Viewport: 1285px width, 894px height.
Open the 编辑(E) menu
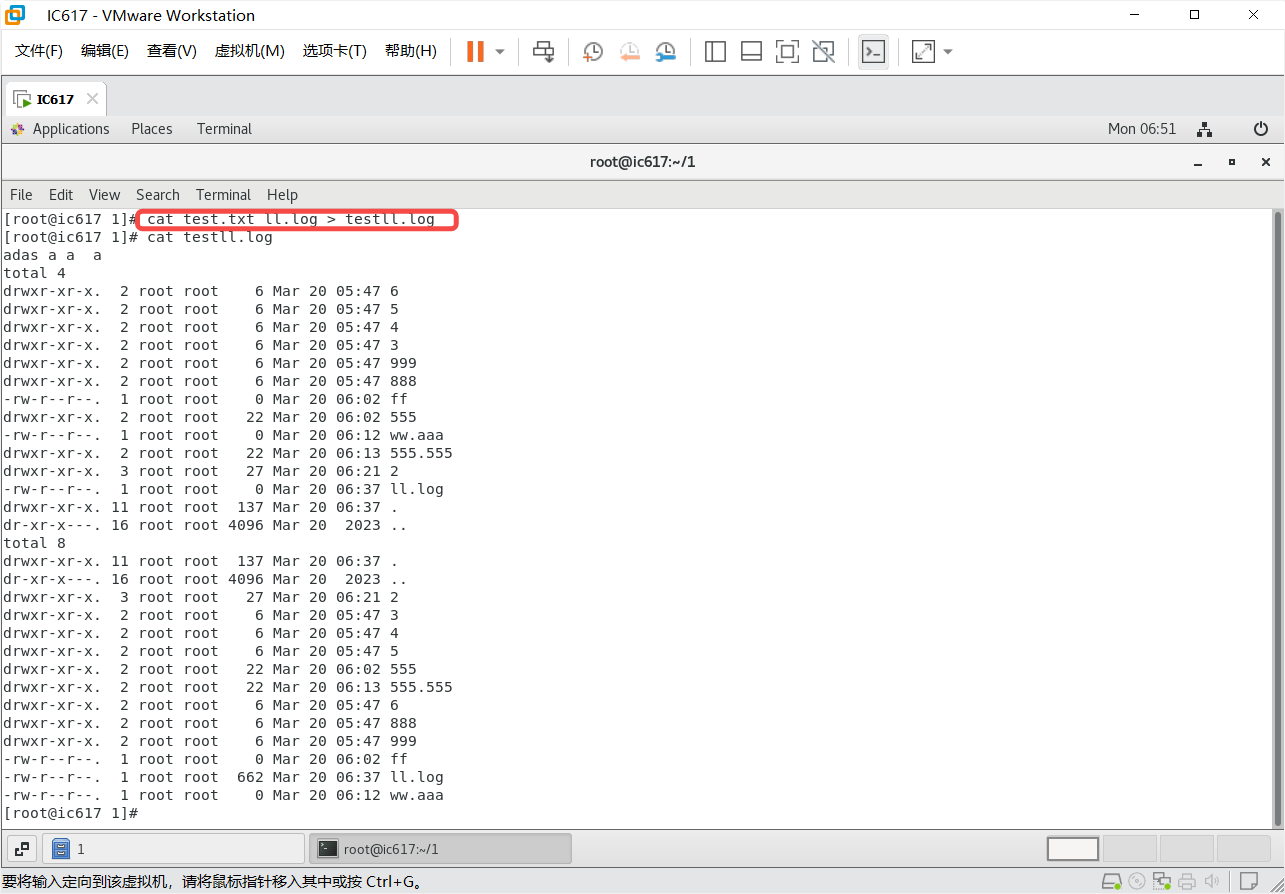[105, 51]
